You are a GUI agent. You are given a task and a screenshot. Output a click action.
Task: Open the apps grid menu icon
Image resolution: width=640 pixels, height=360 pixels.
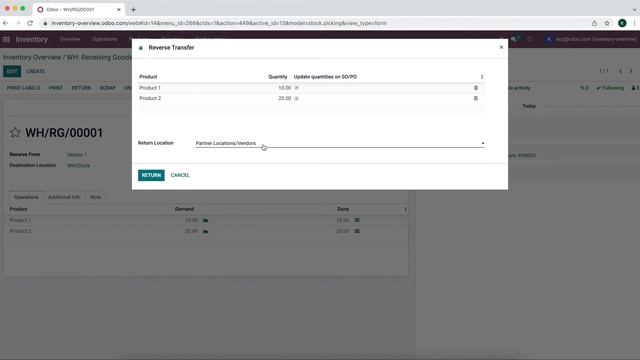click(x=7, y=39)
